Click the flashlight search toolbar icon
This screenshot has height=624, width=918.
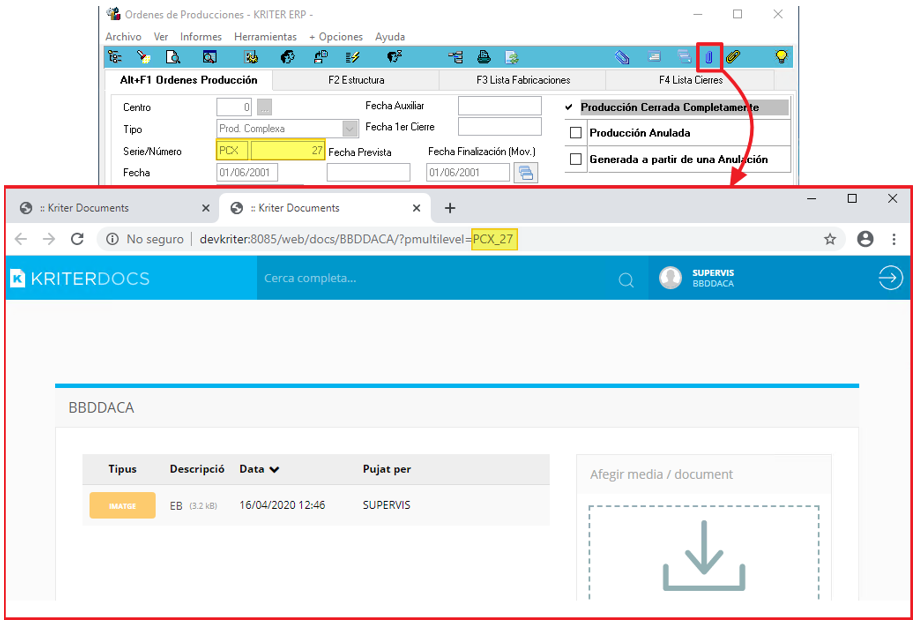click(143, 57)
